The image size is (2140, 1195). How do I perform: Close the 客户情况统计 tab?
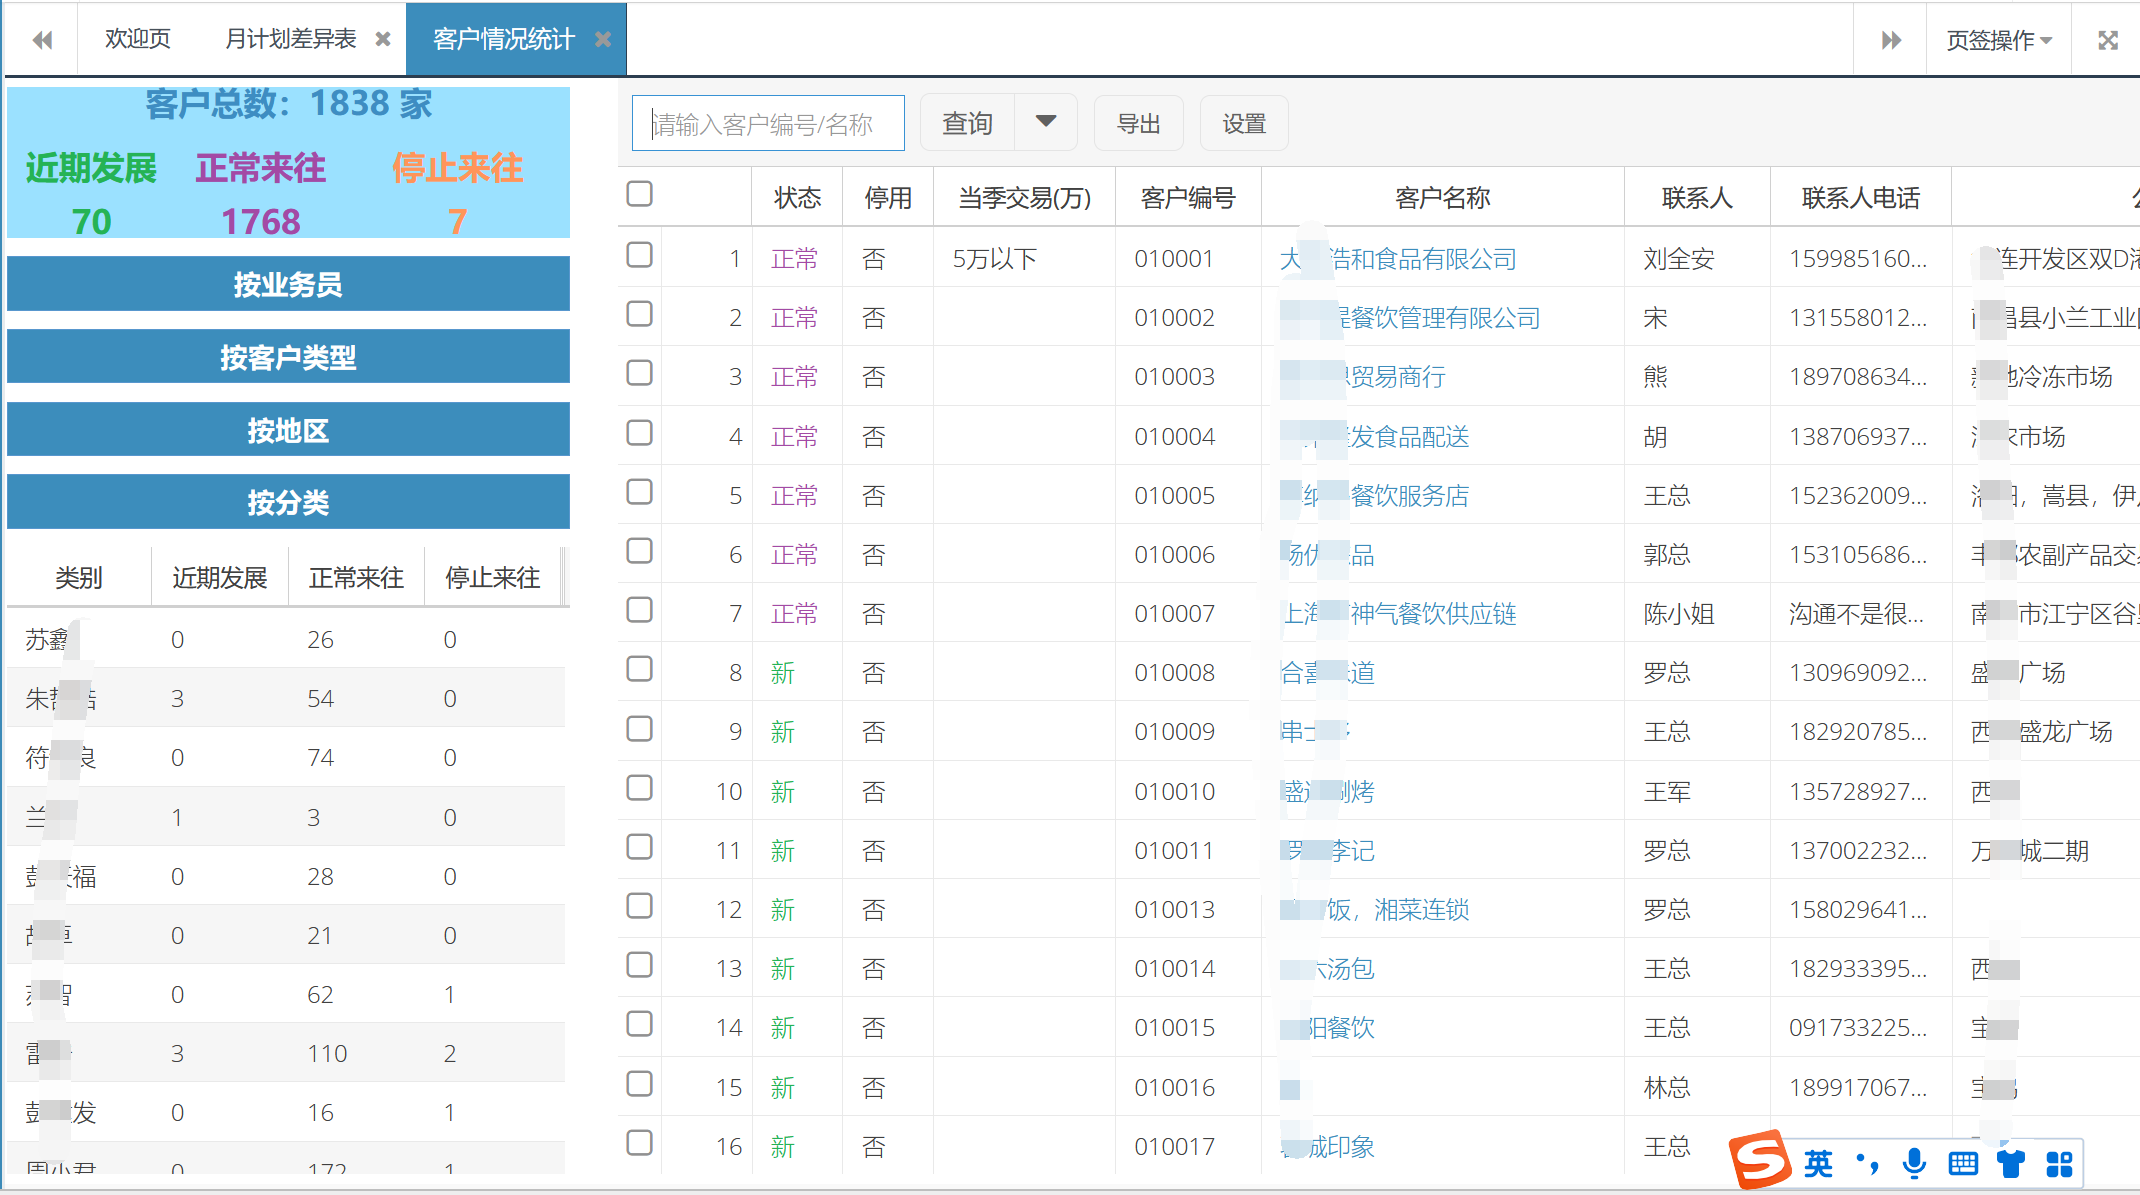602,39
